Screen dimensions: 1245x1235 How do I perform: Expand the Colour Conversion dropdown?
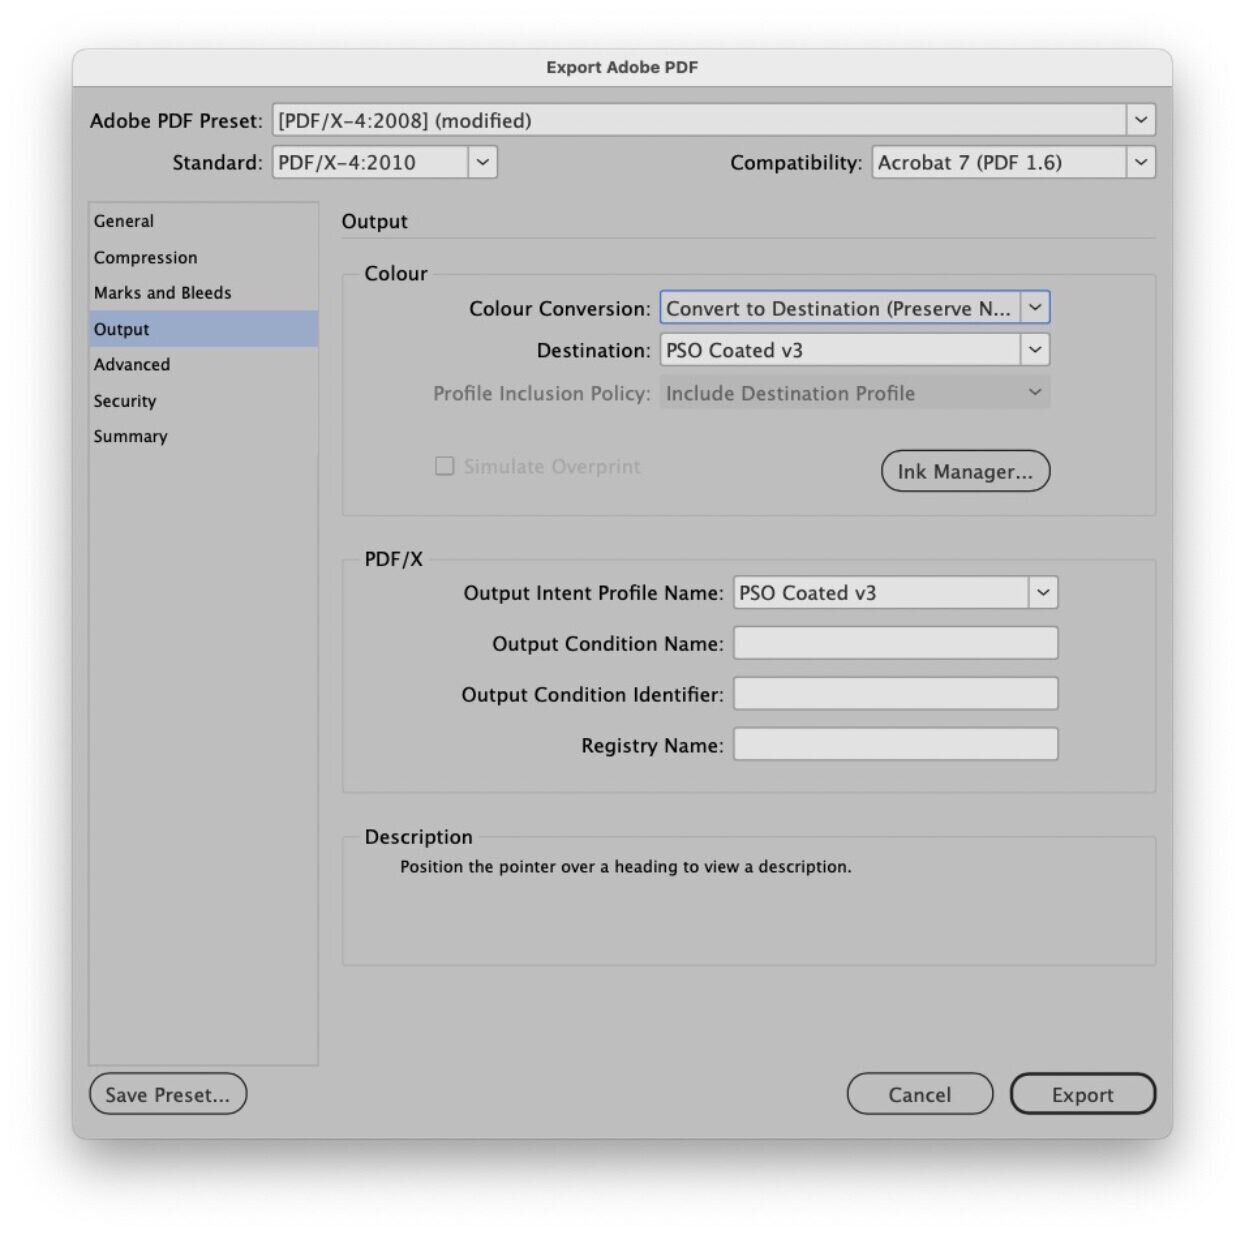click(1035, 308)
